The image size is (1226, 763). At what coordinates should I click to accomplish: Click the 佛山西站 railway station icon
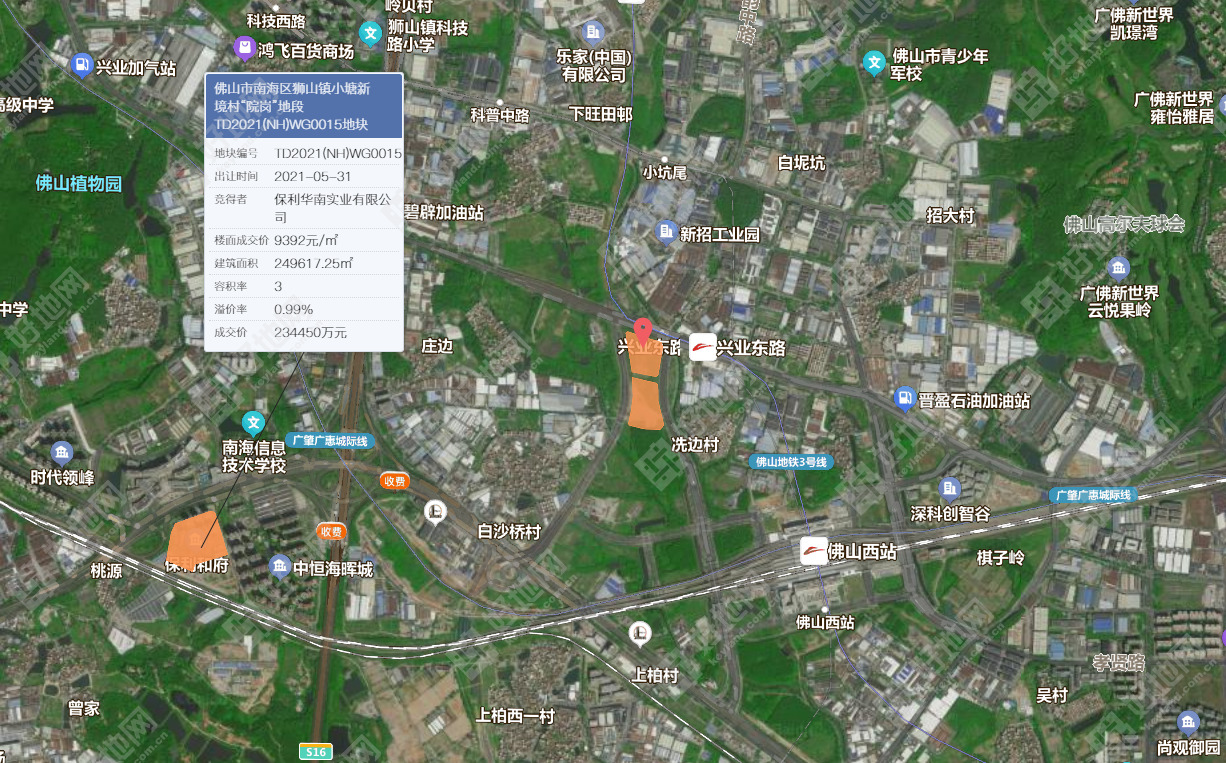pos(814,551)
